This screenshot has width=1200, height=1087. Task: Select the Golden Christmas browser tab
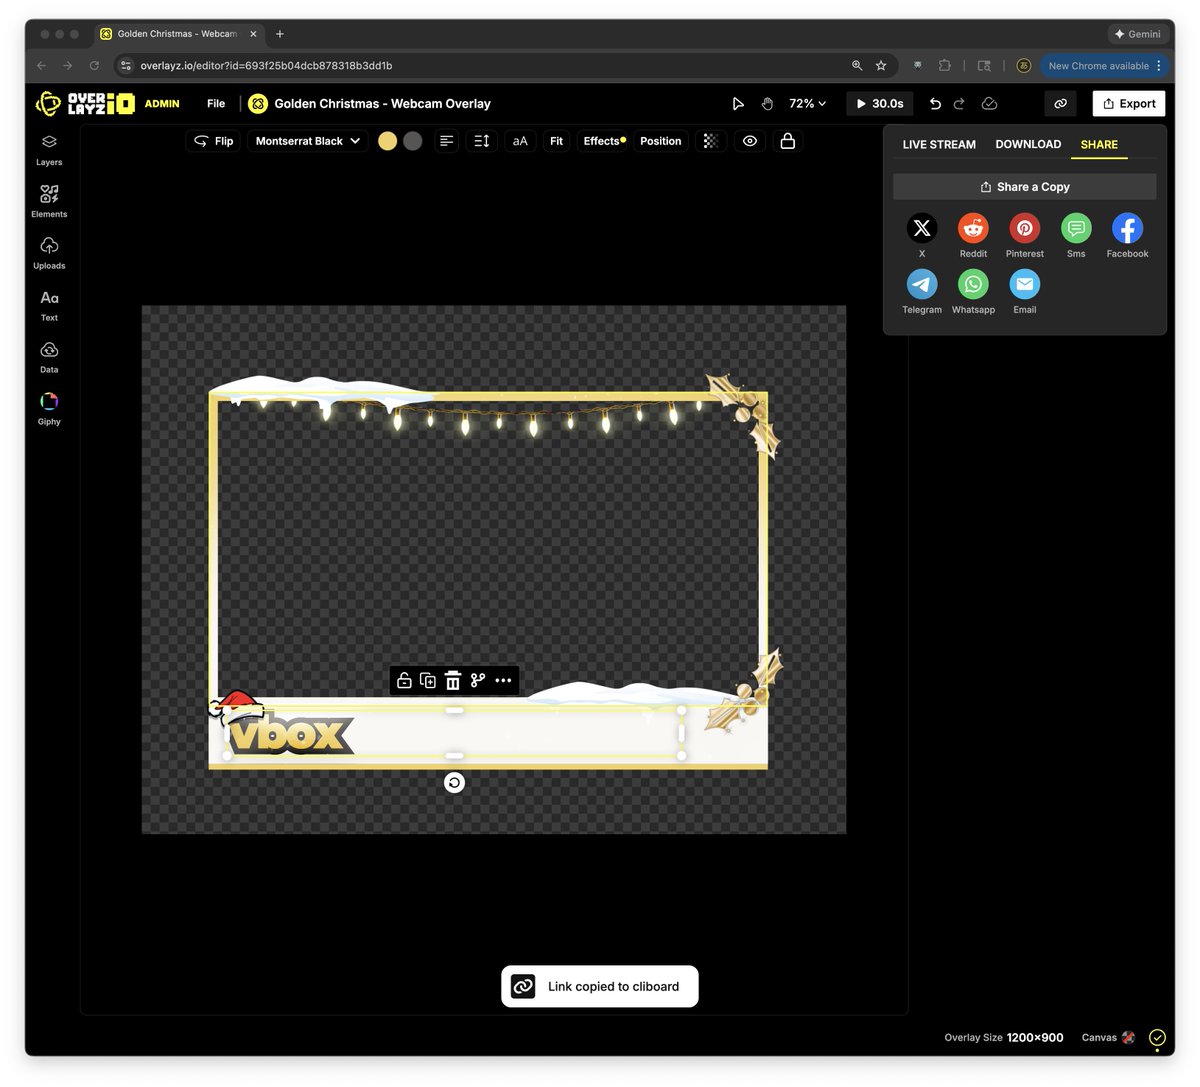(x=178, y=34)
